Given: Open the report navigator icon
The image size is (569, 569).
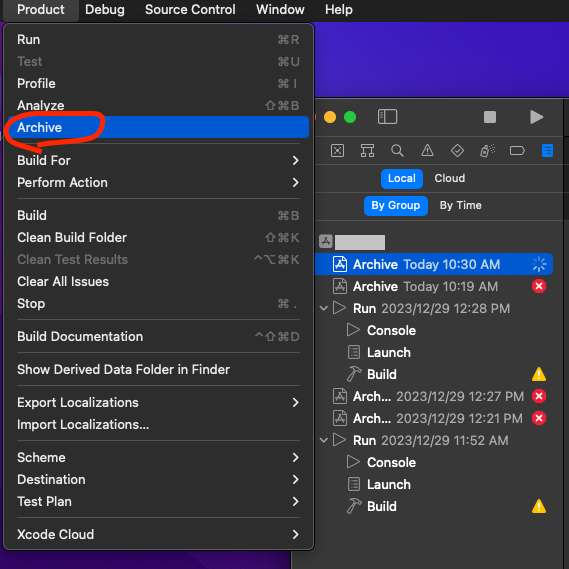Looking at the screenshot, I should 547,150.
